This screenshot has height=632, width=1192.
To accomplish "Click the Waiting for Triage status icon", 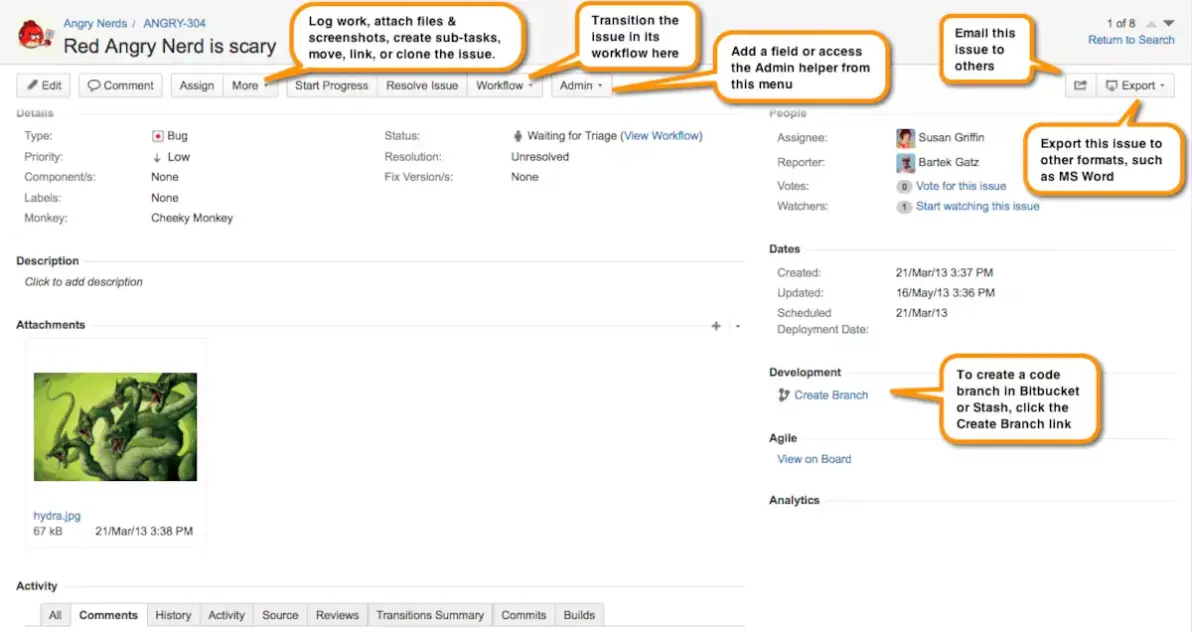I will click(518, 136).
